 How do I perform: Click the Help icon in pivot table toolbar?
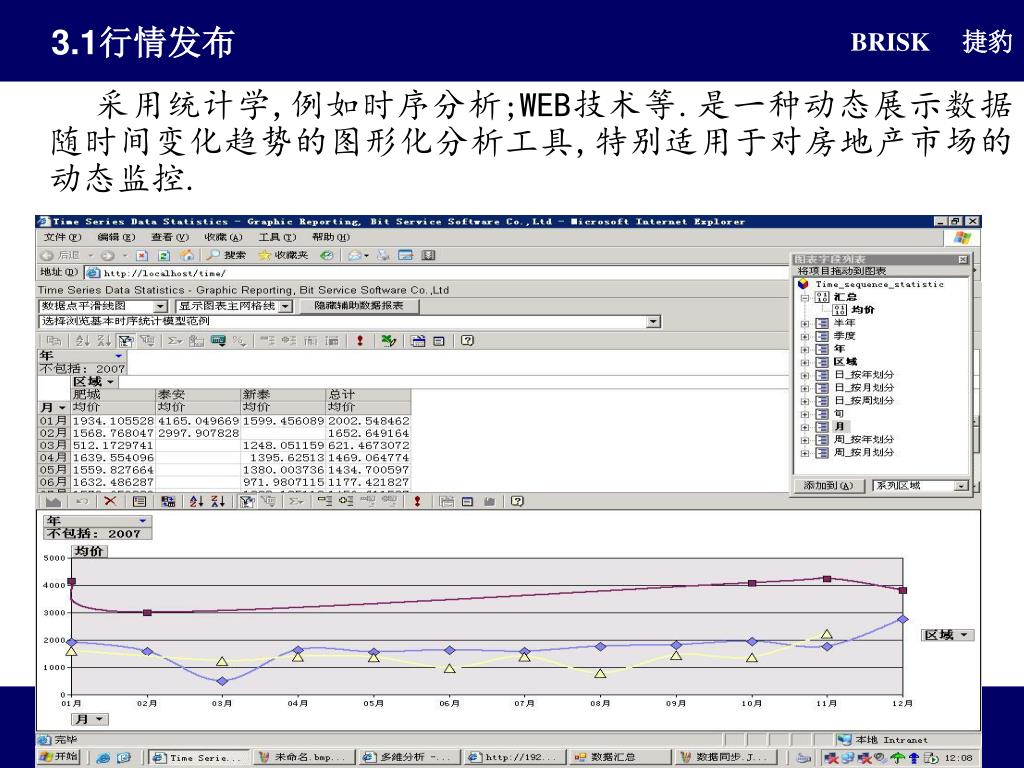467,340
